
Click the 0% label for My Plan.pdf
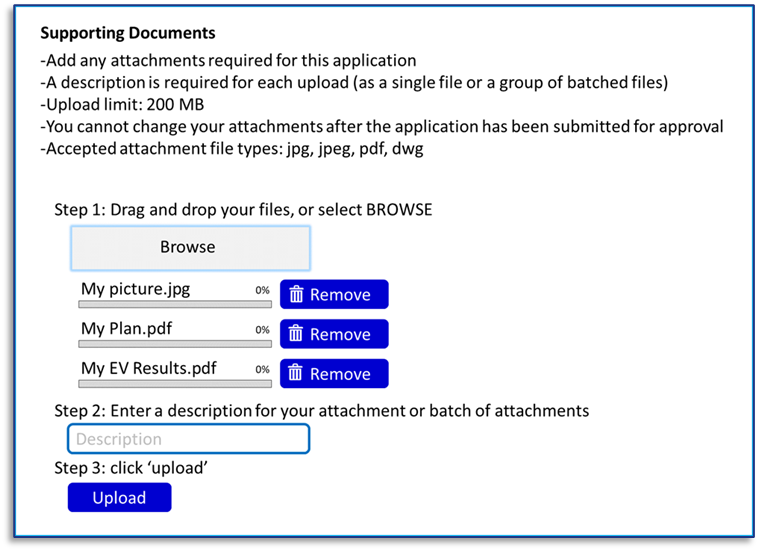(x=262, y=329)
